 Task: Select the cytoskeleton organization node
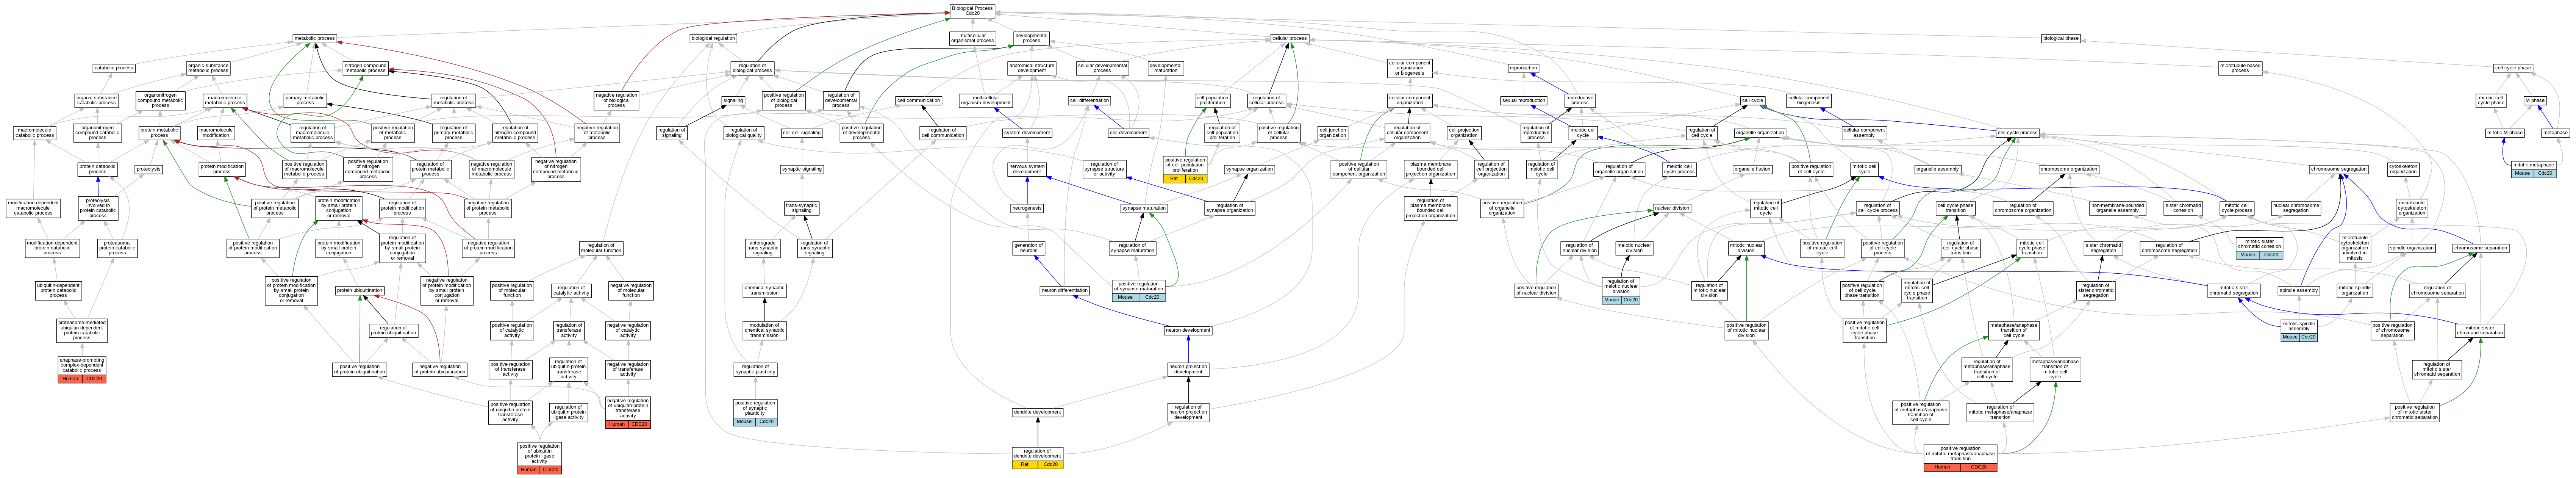tap(2403, 169)
